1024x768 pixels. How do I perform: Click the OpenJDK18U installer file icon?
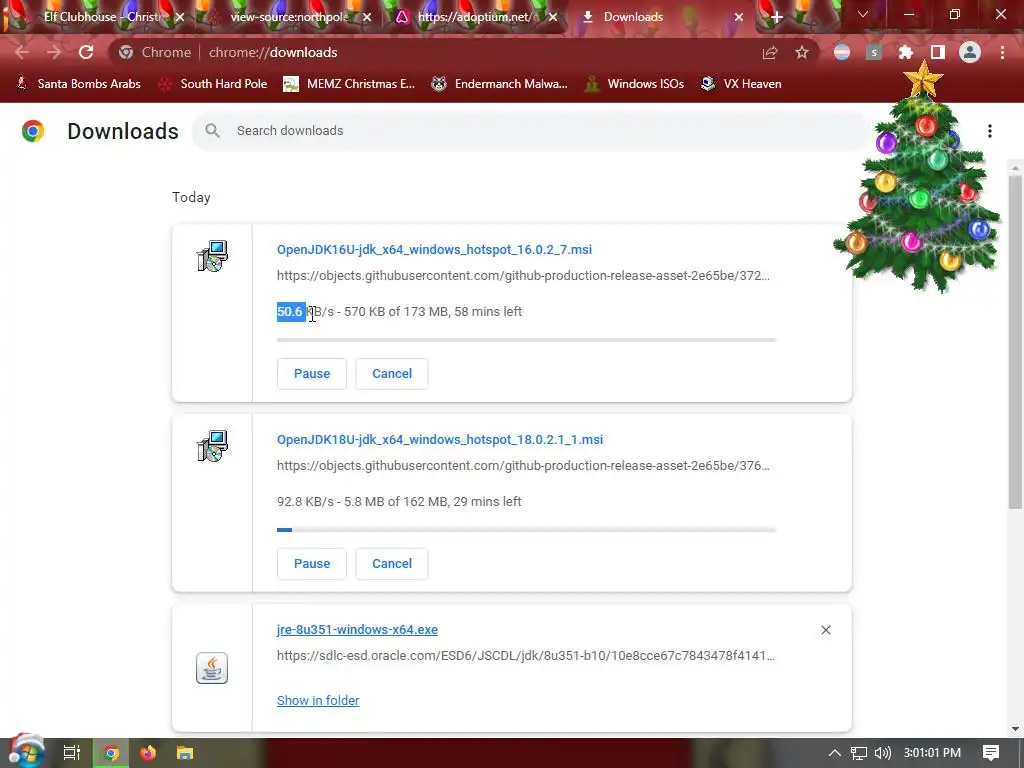point(212,445)
